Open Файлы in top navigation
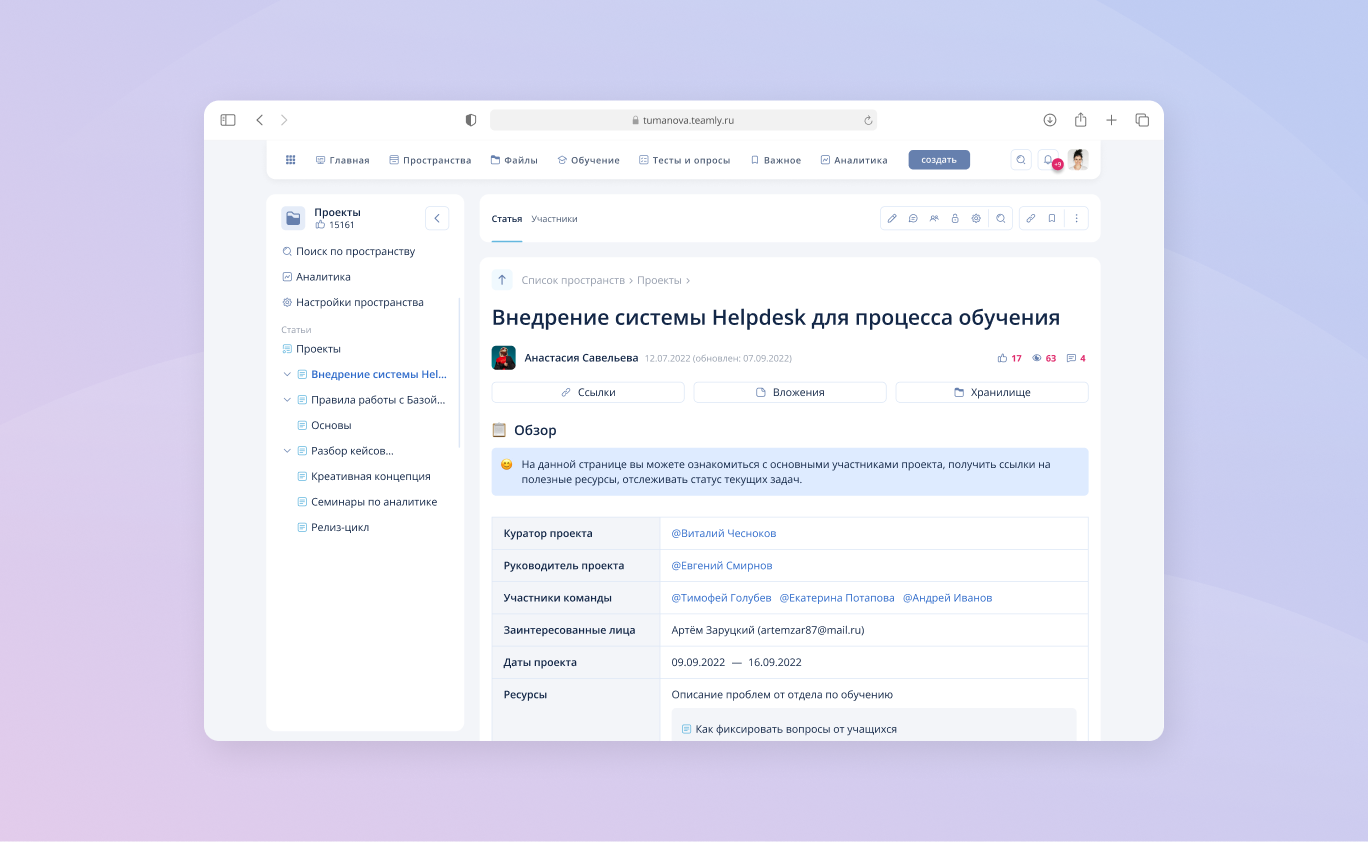 tap(514, 160)
